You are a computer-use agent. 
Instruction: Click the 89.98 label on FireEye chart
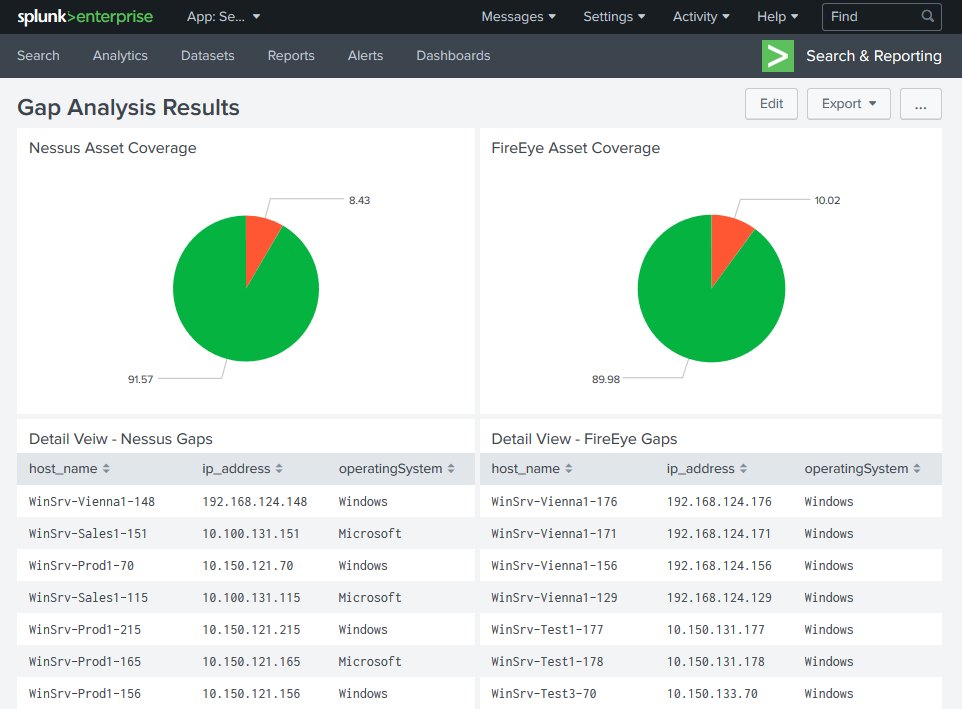point(606,380)
